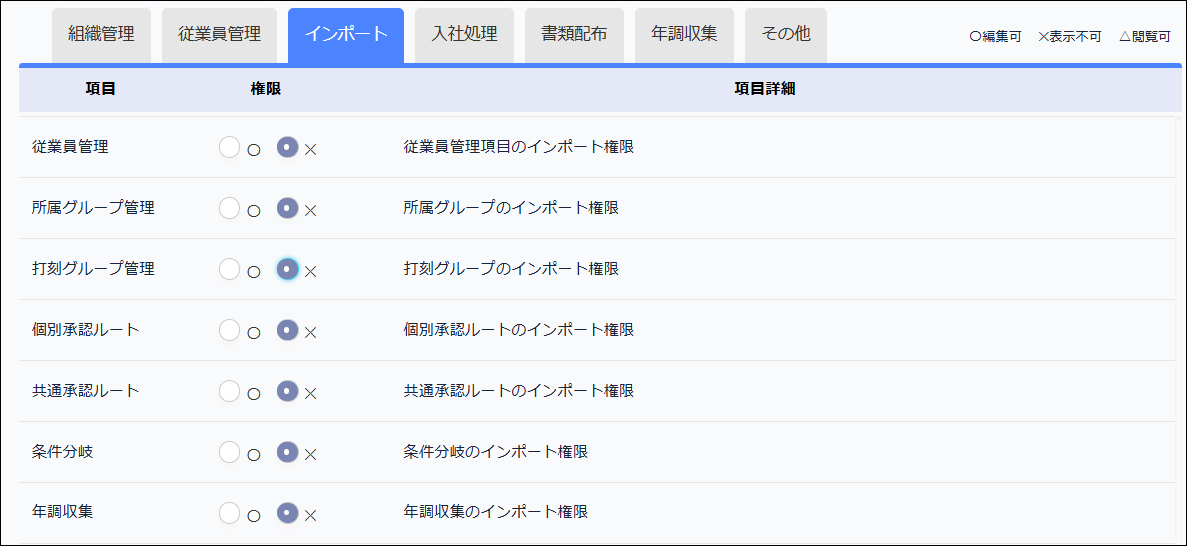Click the 個別承認ルートのインポート権限 description
This screenshot has height=546, width=1187.
pyautogui.click(x=519, y=330)
